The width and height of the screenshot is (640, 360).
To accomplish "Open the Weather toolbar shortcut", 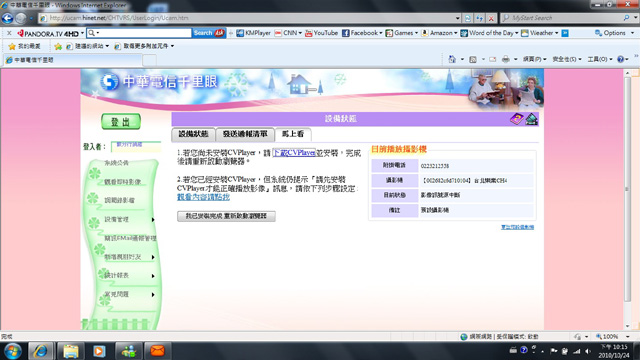I will point(540,33).
